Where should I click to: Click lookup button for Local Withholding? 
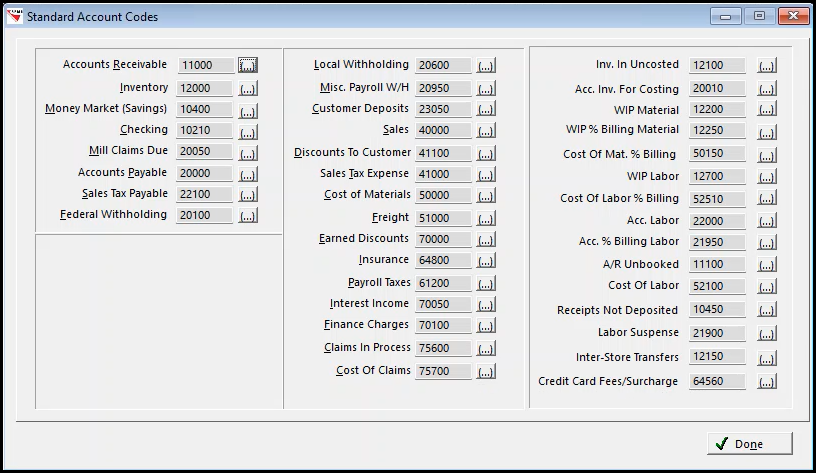[x=486, y=66]
